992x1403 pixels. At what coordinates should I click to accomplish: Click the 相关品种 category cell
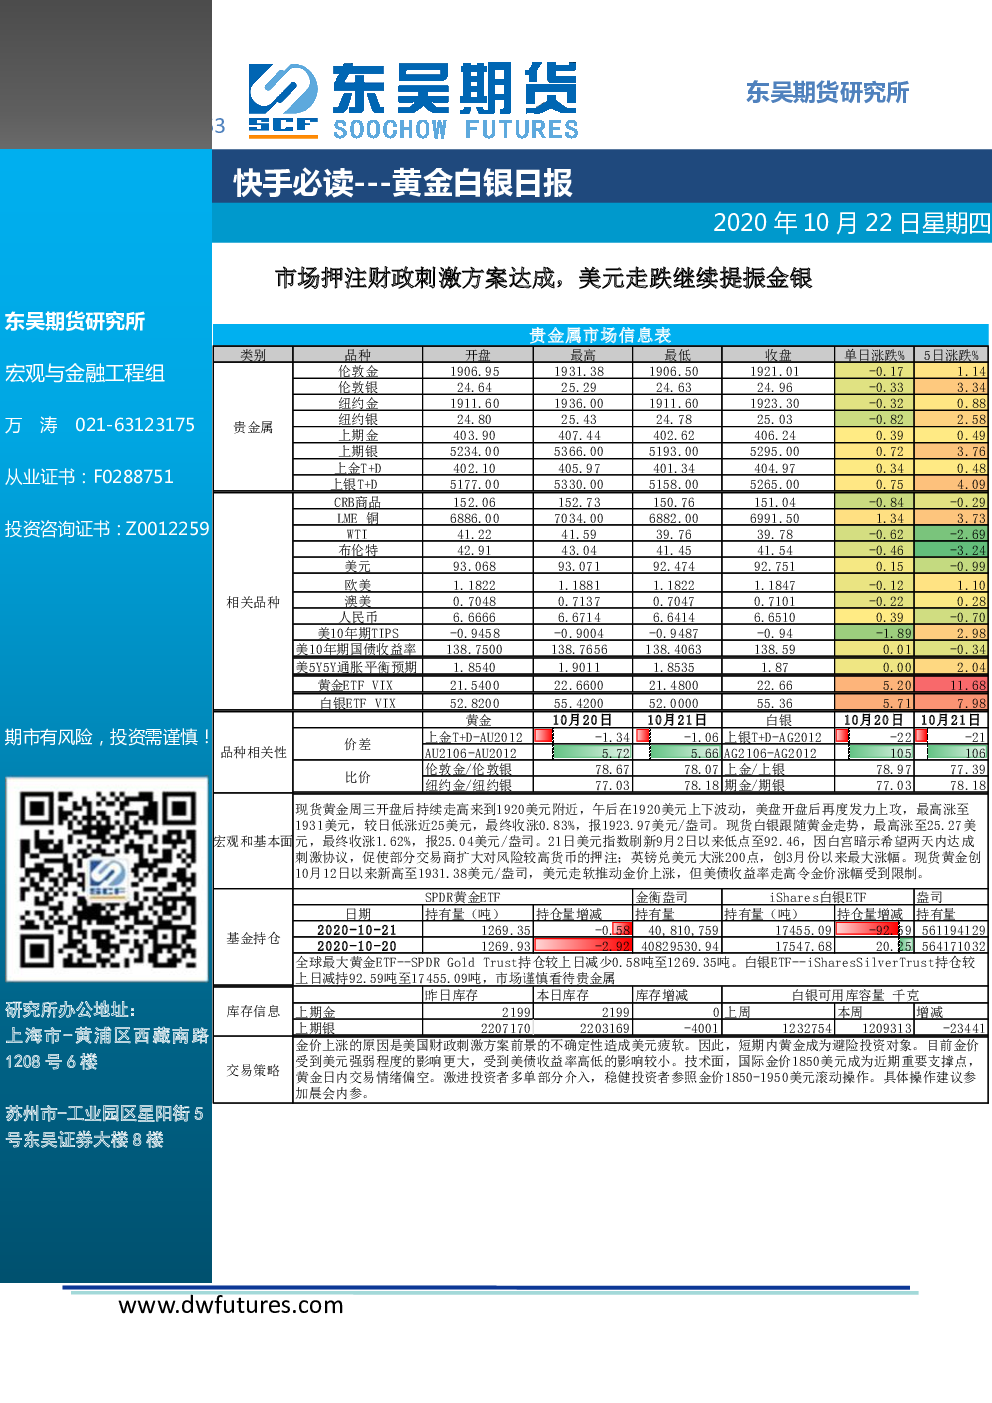(x=253, y=602)
